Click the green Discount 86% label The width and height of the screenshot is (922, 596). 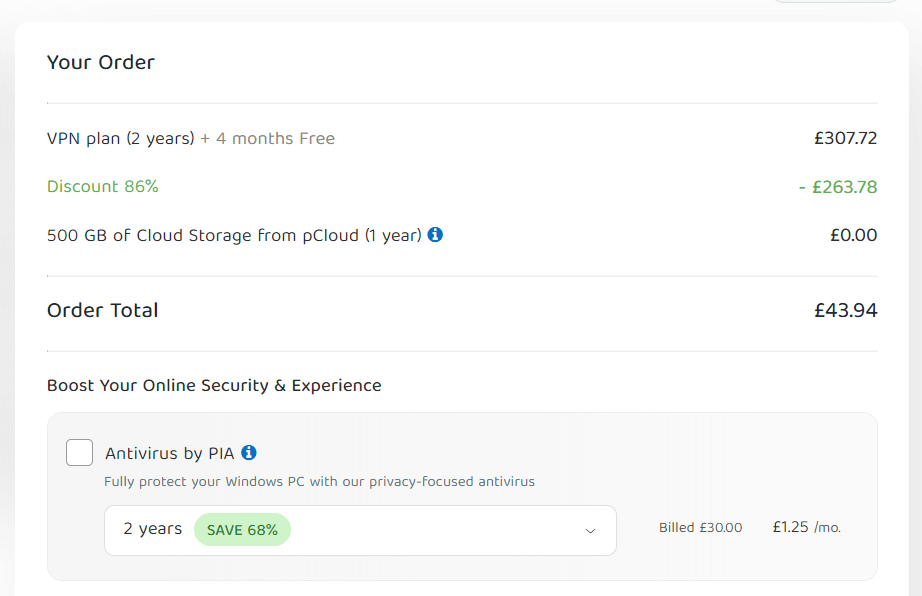[103, 186]
